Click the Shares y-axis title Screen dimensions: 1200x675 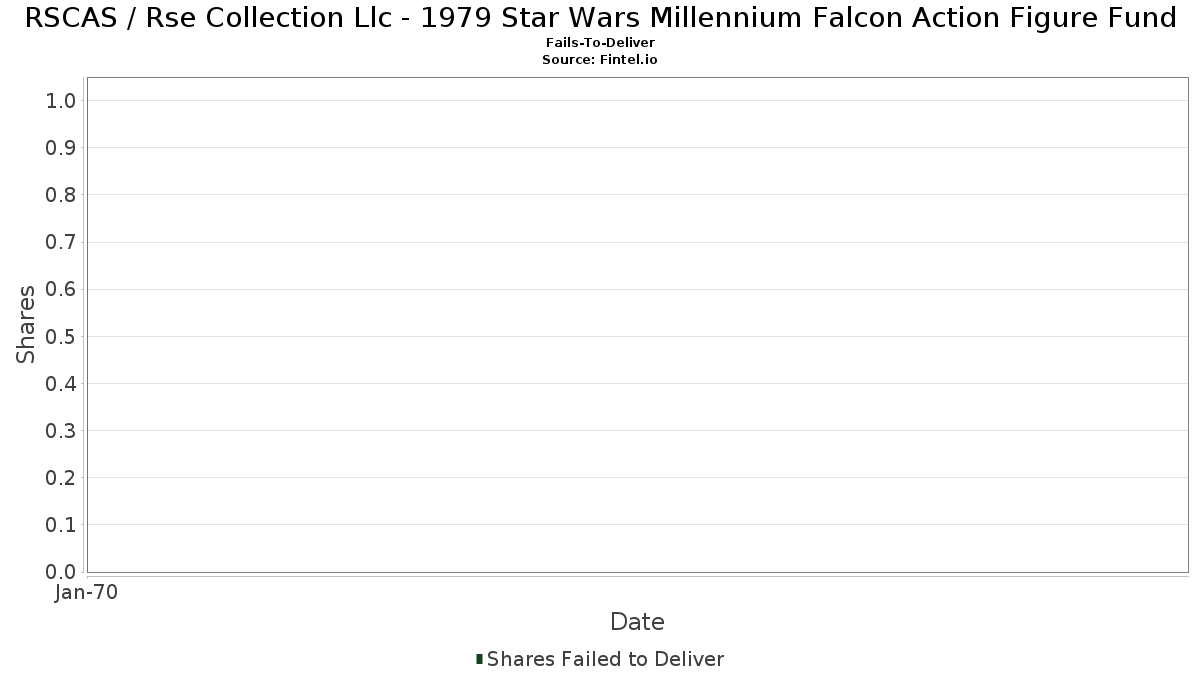[26, 324]
